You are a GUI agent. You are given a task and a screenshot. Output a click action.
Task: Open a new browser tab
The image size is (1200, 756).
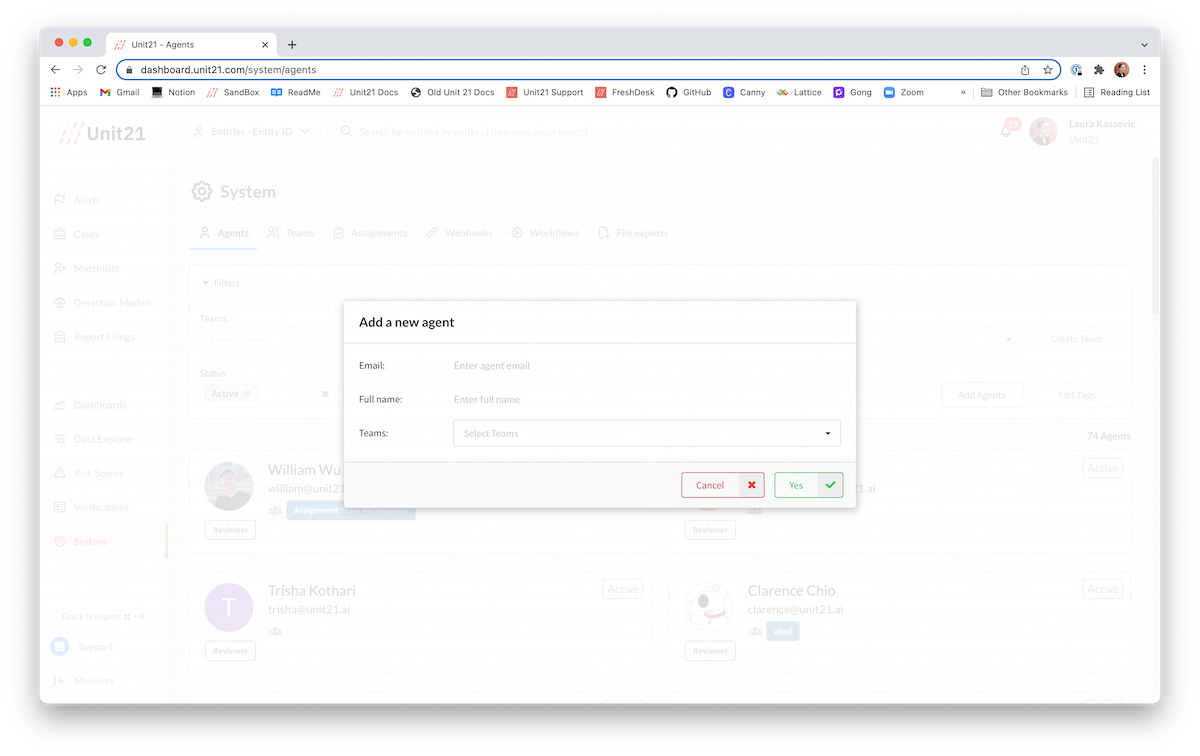pos(292,45)
